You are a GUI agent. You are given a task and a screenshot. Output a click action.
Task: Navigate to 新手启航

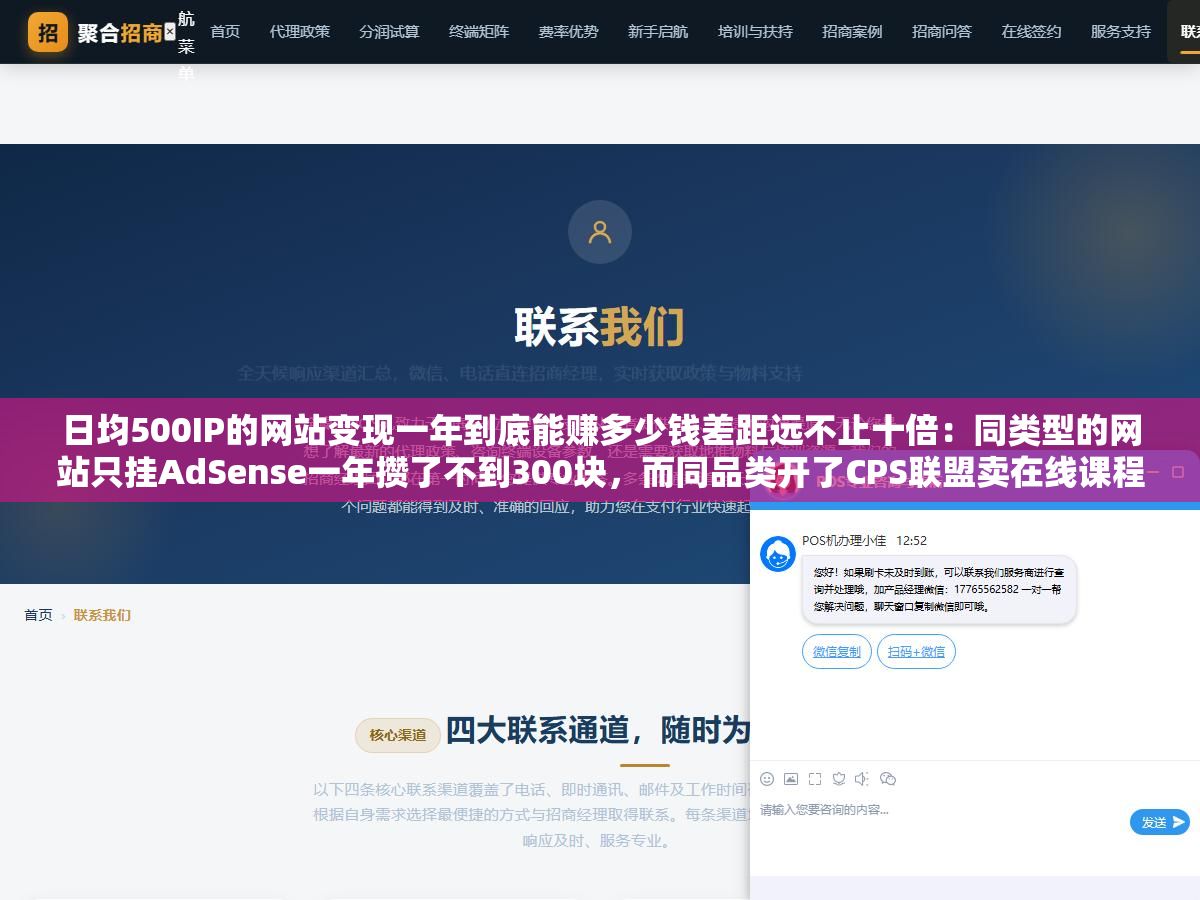point(658,32)
